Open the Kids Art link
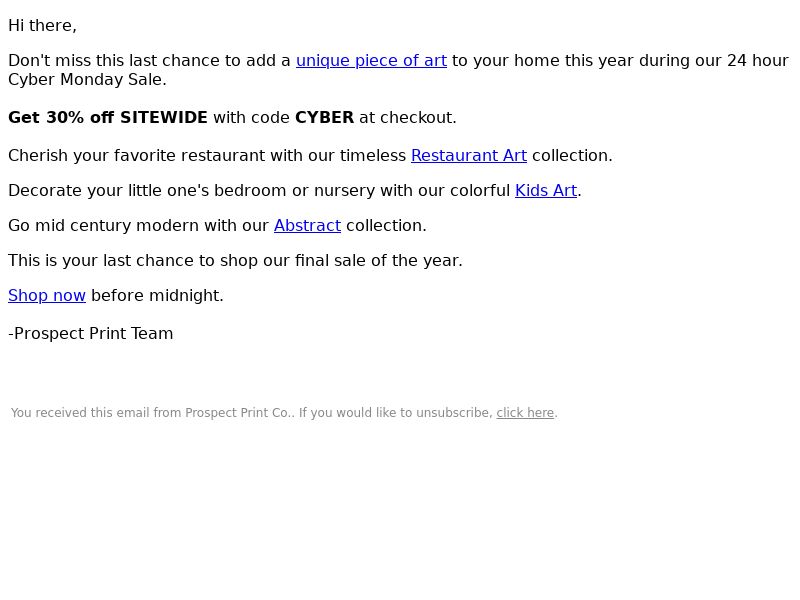Image resolution: width=800 pixels, height=600 pixels. [545, 191]
